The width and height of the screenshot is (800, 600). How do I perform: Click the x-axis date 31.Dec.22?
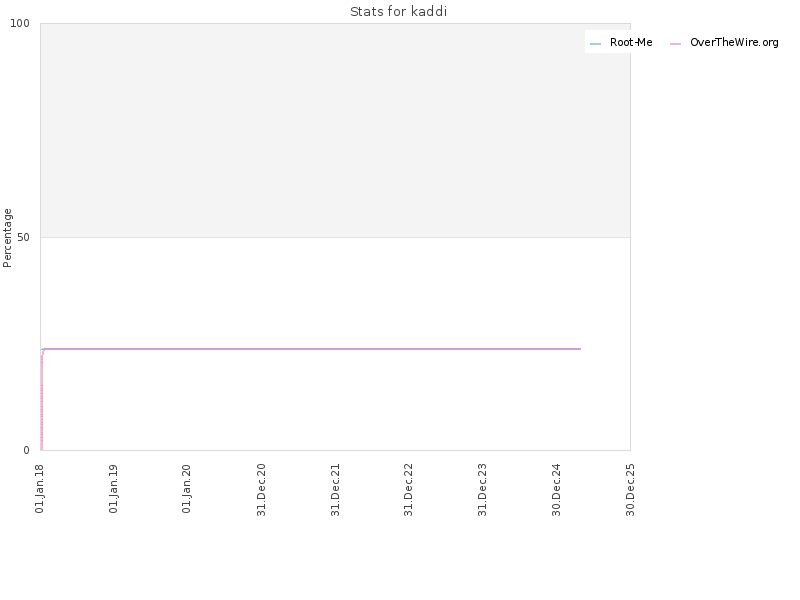pos(409,490)
